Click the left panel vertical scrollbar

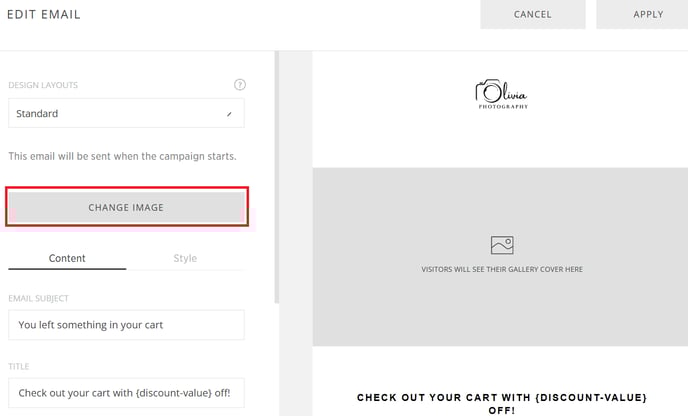coord(276,177)
